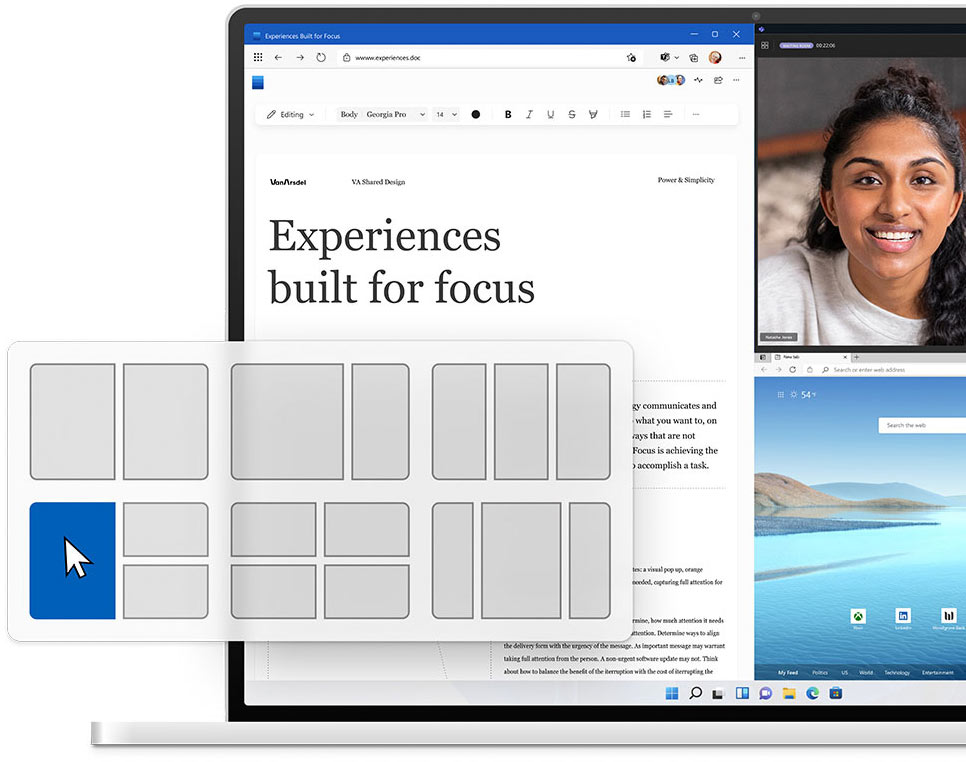Click the Search the web box
The width and height of the screenshot is (966, 762).
click(920, 426)
